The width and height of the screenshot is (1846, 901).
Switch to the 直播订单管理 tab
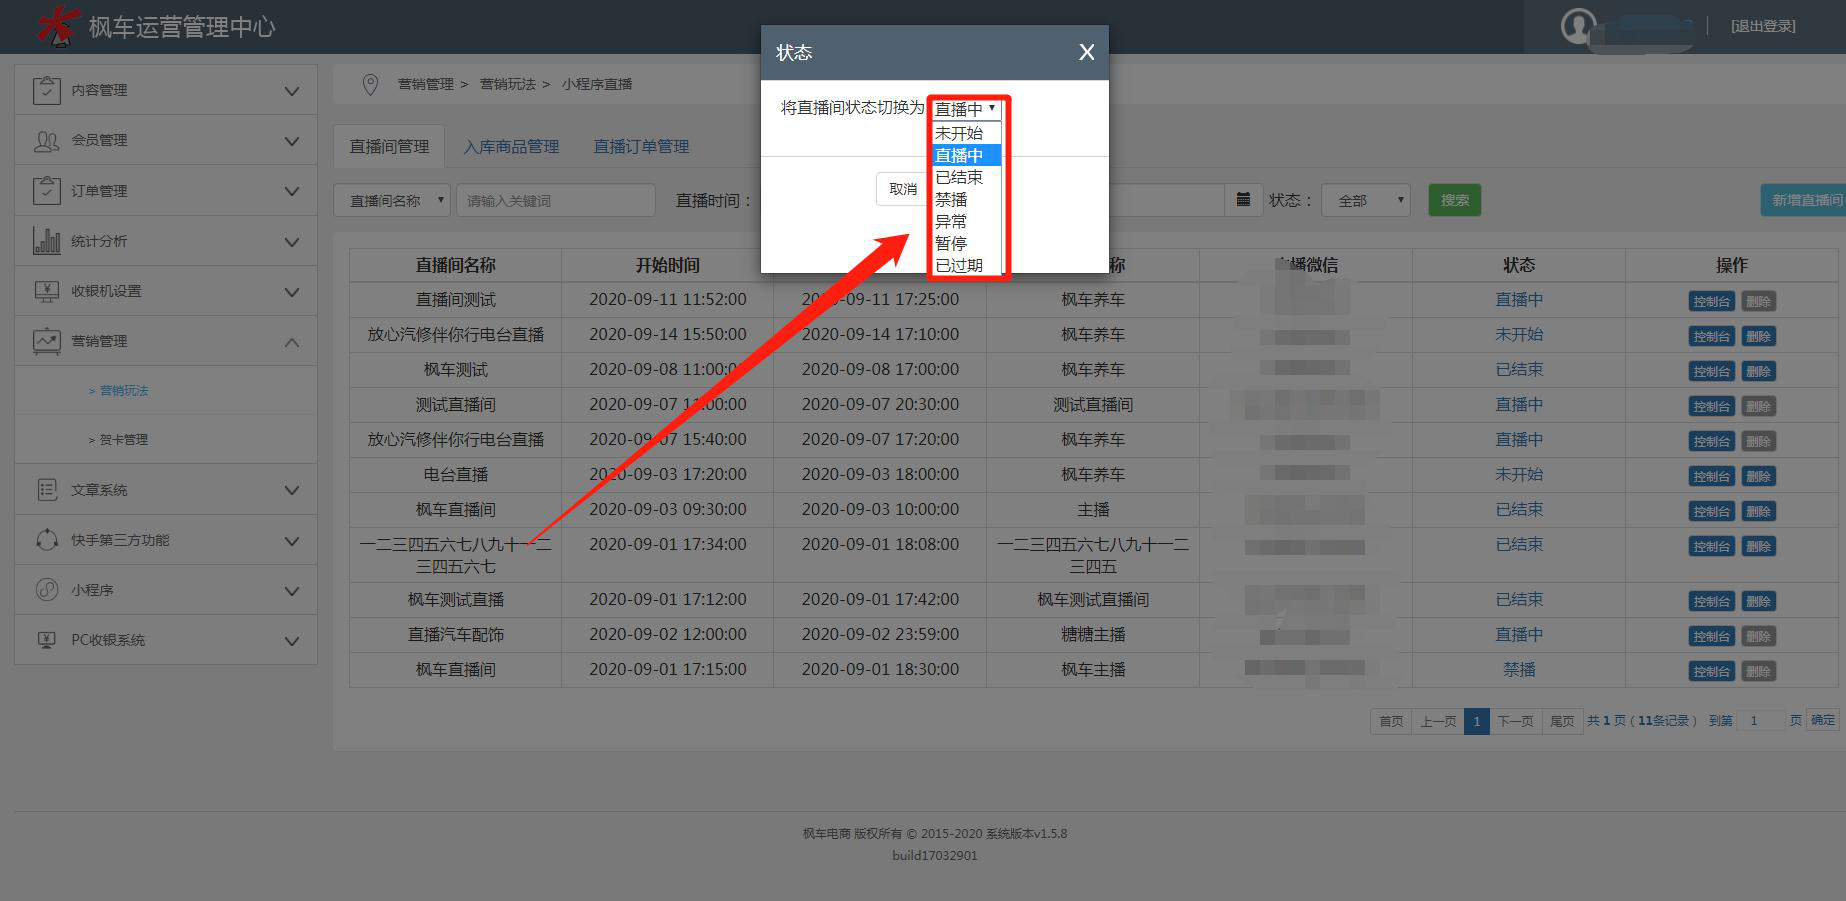(641, 146)
